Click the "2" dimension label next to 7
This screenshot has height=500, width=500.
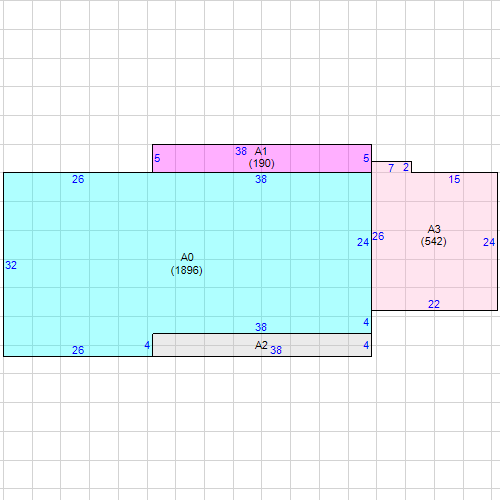pyautogui.click(x=406, y=167)
